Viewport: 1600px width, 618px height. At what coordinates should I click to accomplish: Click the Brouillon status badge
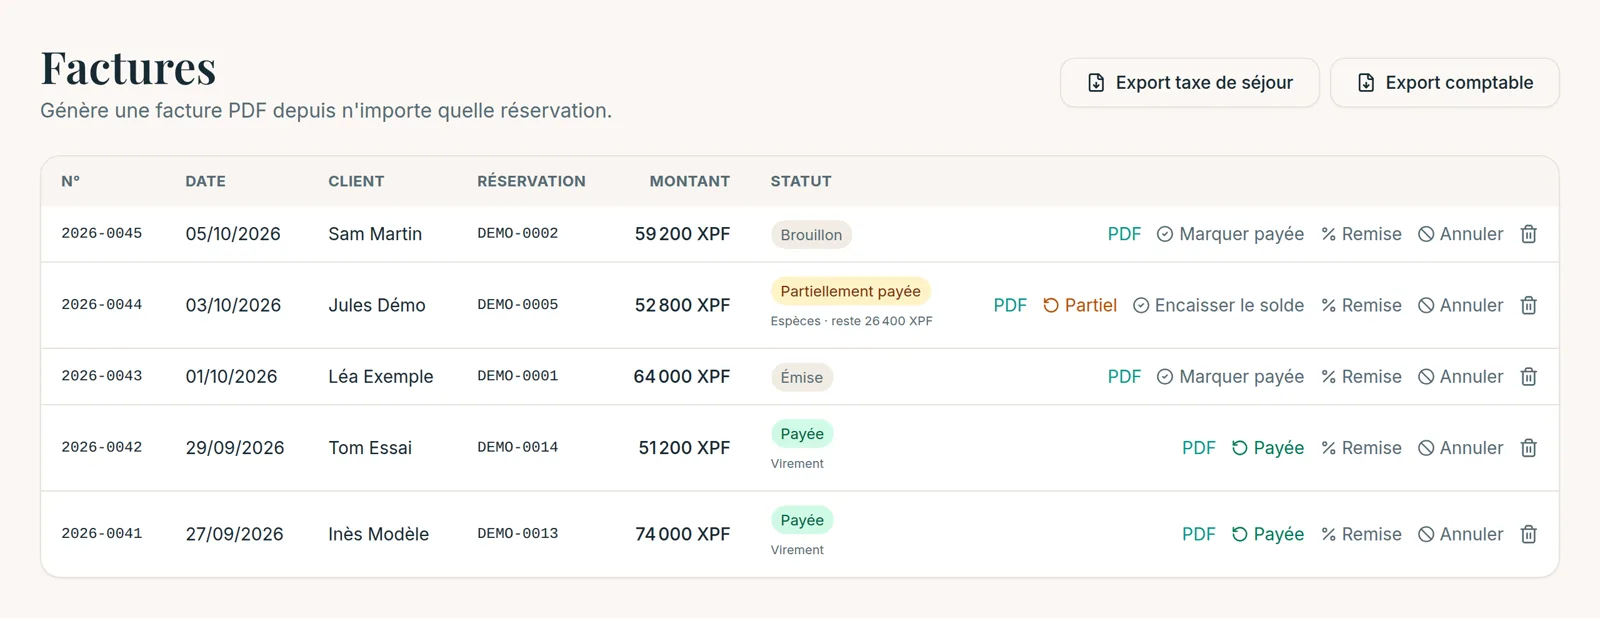coord(811,235)
